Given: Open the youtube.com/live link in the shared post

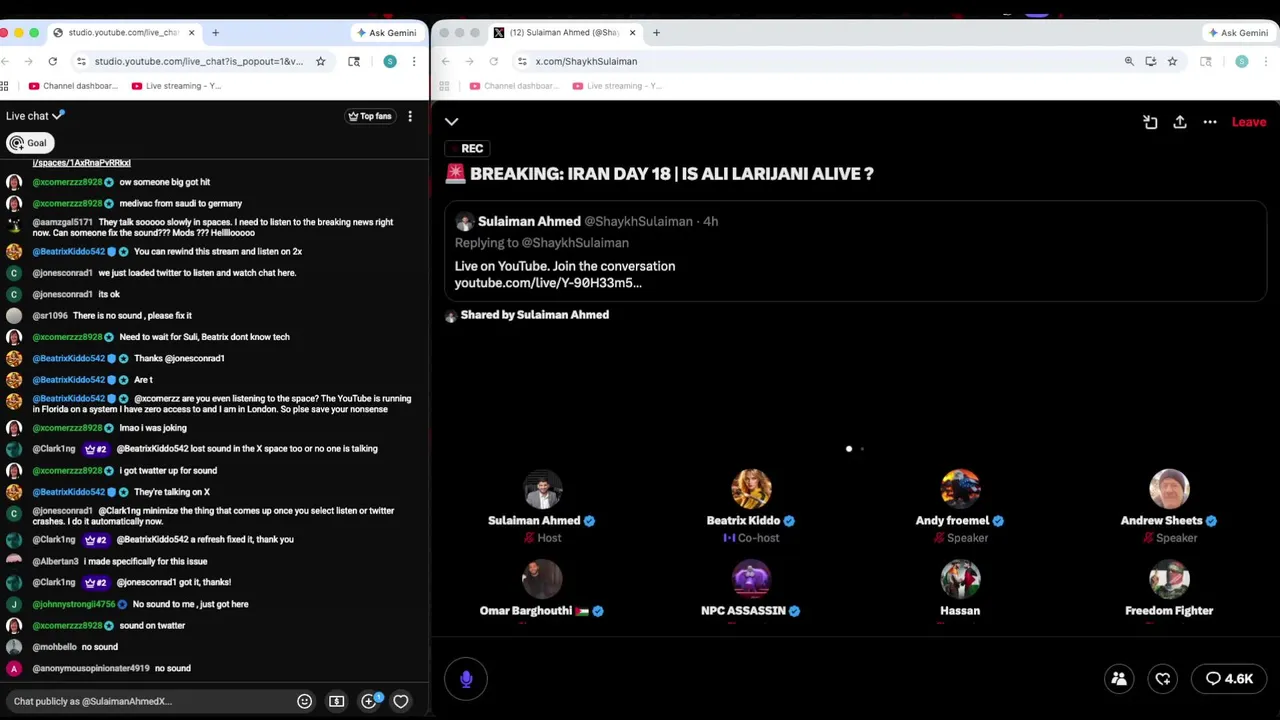Looking at the screenshot, I should pos(548,283).
